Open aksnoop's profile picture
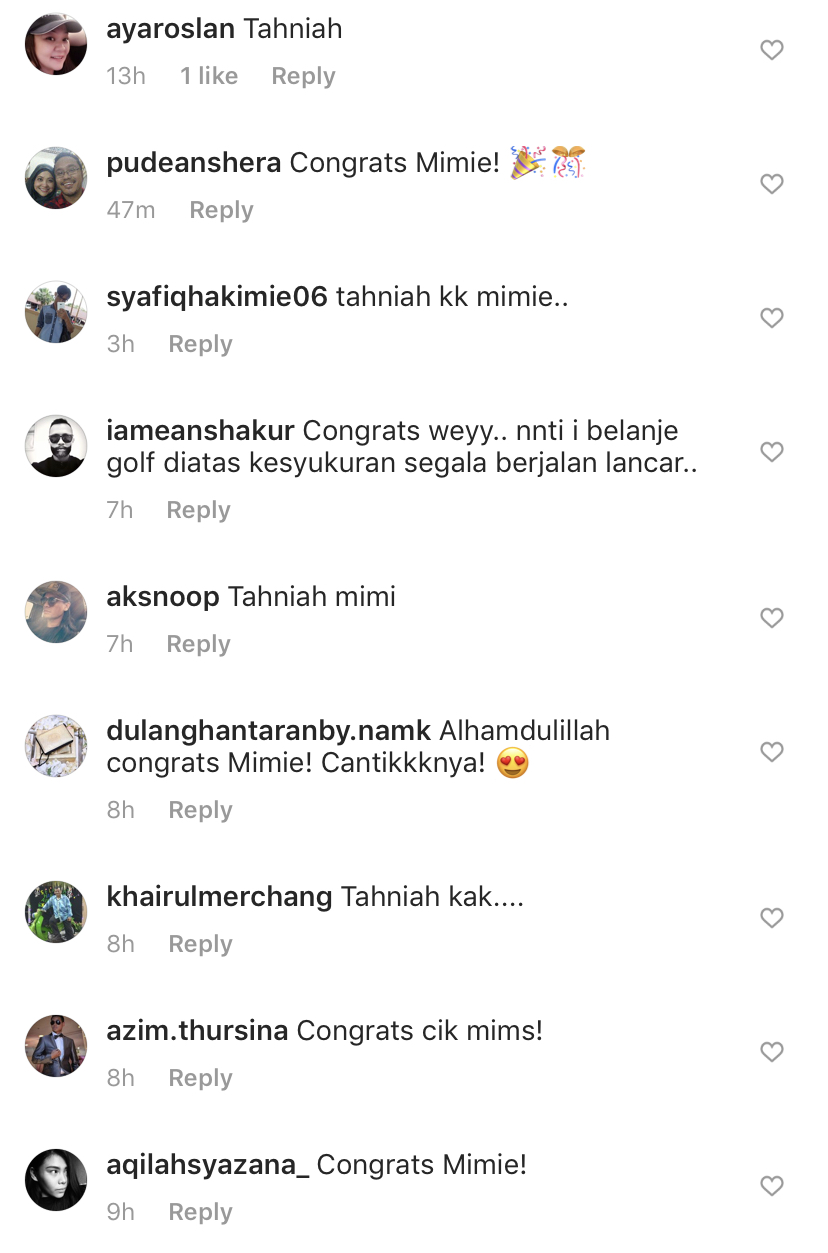This screenshot has height=1253, width=828. tap(56, 612)
